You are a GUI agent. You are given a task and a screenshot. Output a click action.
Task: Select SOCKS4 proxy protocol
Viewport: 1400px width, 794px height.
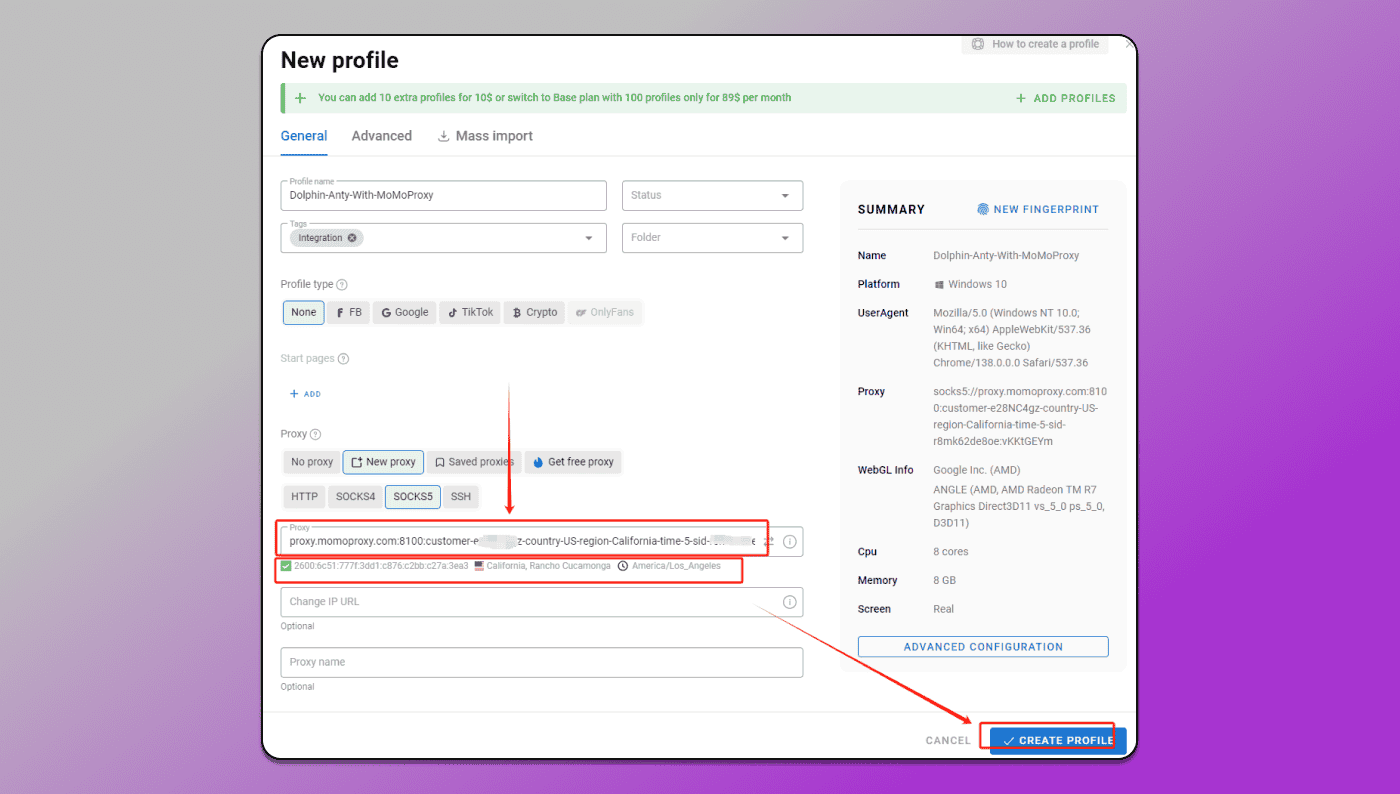(355, 497)
